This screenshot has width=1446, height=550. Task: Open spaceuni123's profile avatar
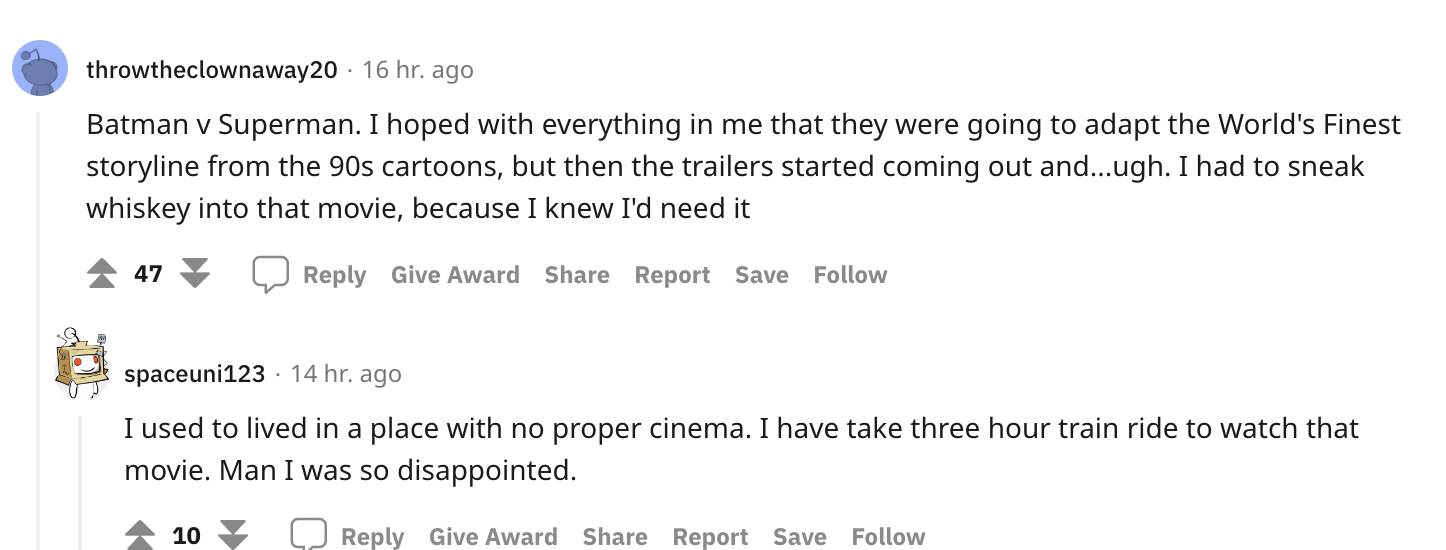click(x=82, y=362)
